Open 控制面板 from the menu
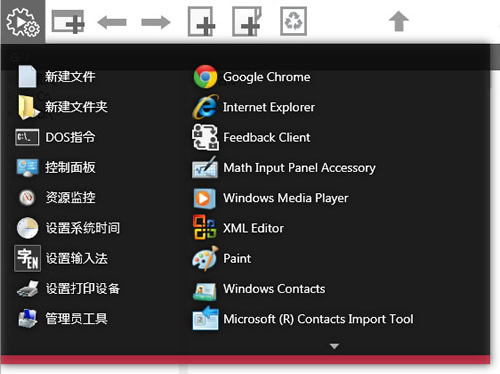 (x=70, y=168)
